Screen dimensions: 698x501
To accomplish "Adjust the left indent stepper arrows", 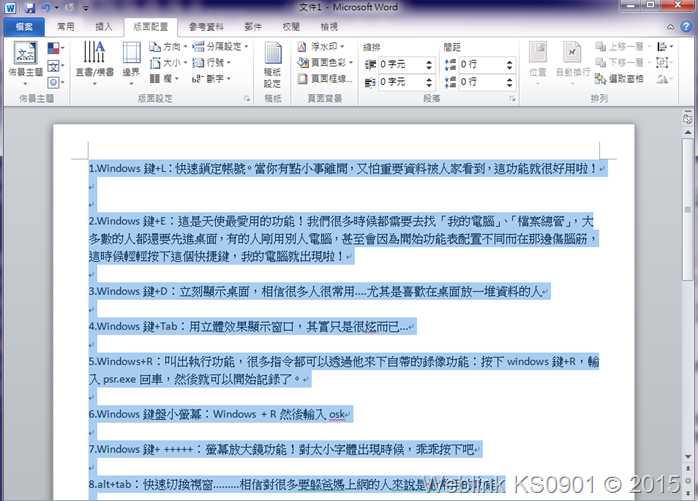I will click(x=429, y=65).
